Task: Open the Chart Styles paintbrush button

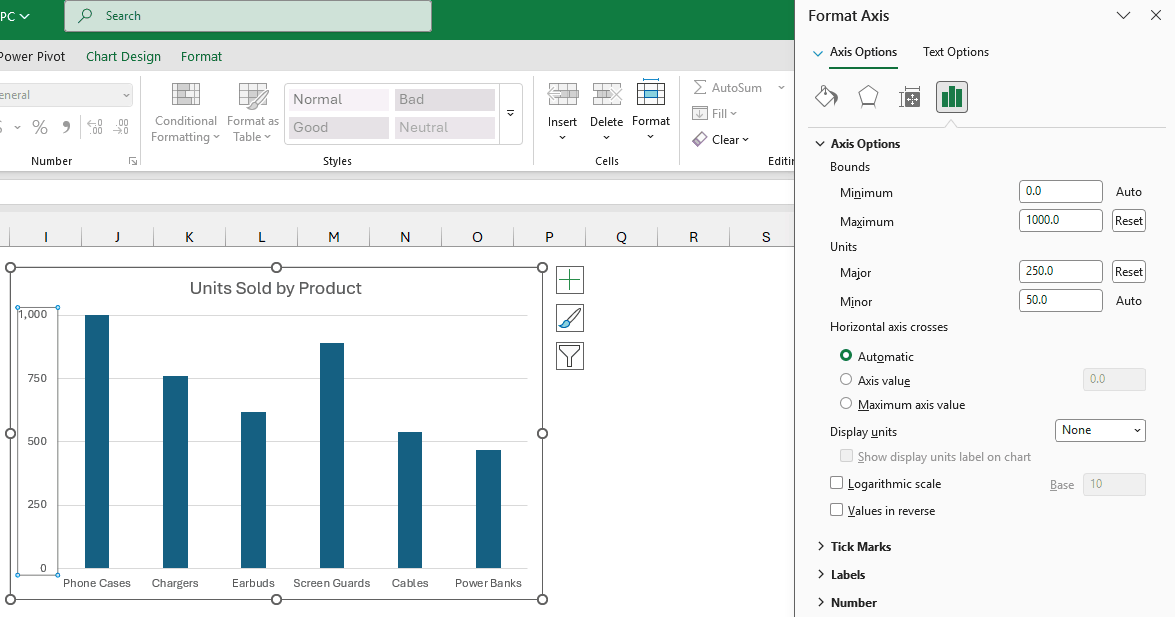Action: click(x=570, y=318)
